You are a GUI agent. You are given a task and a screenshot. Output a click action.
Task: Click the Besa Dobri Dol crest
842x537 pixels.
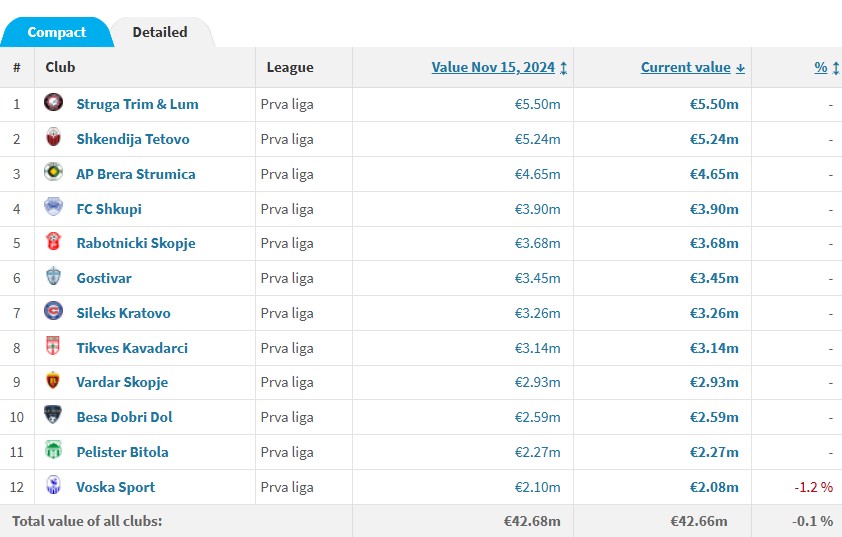53,416
